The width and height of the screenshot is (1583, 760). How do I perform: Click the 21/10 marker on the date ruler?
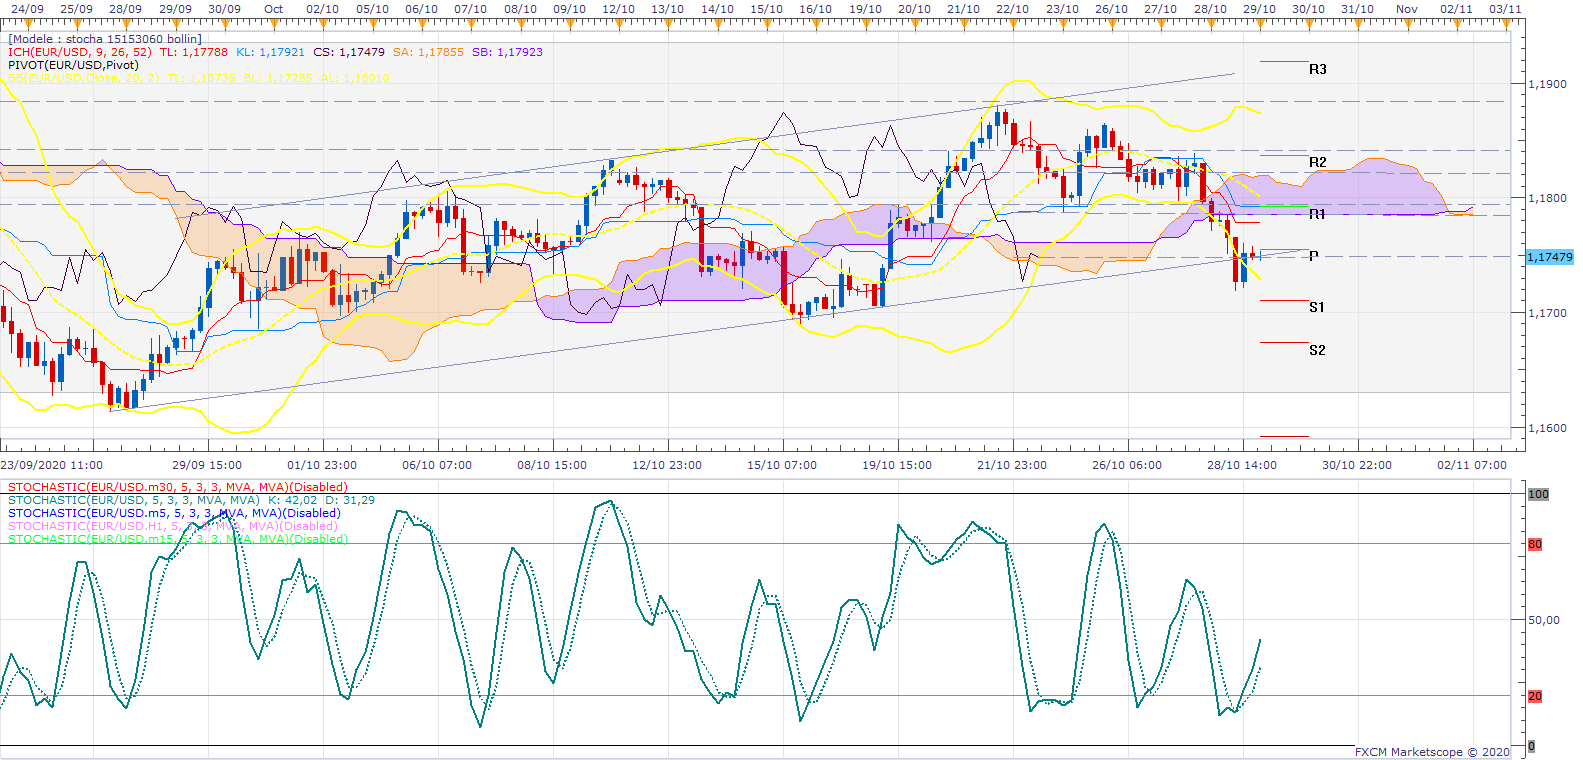point(963,9)
